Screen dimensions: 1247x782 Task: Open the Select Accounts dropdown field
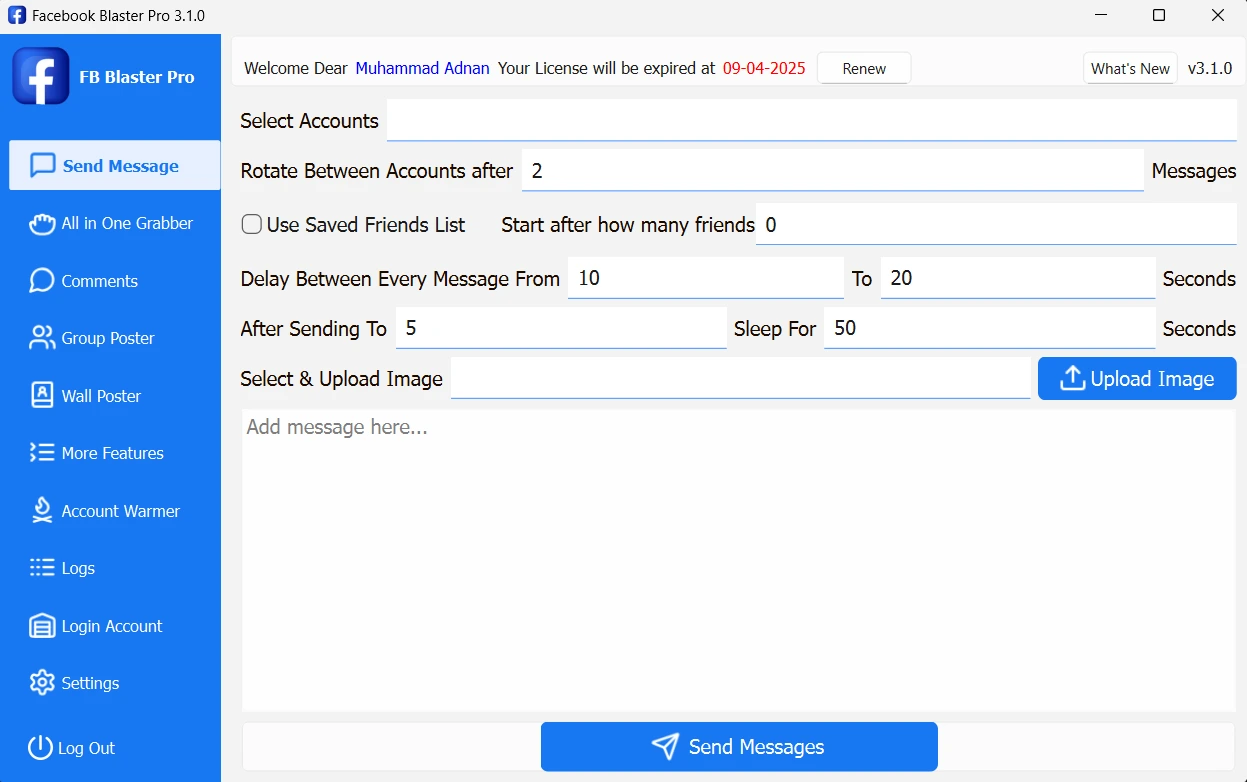[x=810, y=121]
